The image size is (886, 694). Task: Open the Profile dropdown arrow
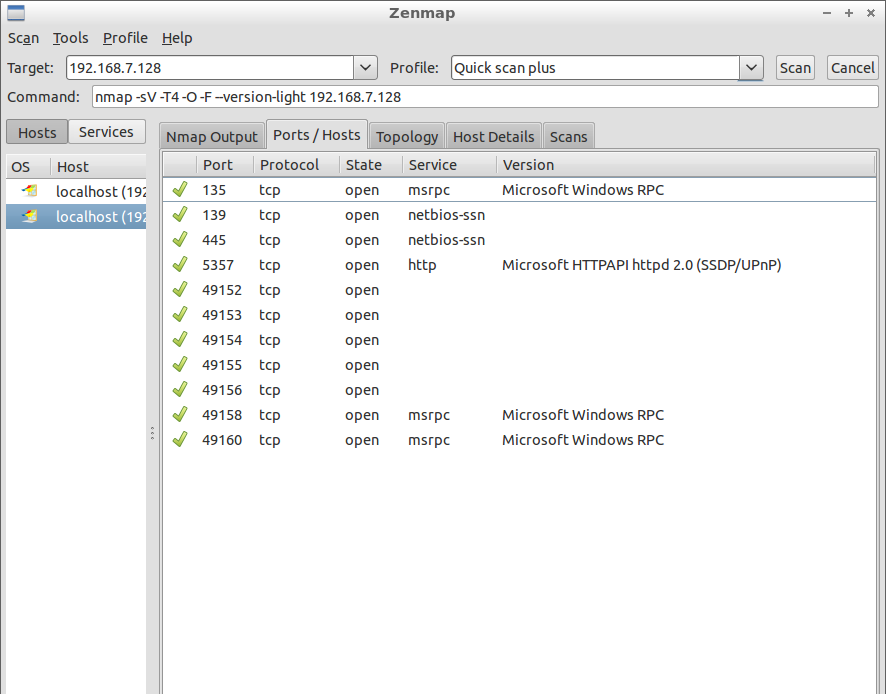[751, 68]
